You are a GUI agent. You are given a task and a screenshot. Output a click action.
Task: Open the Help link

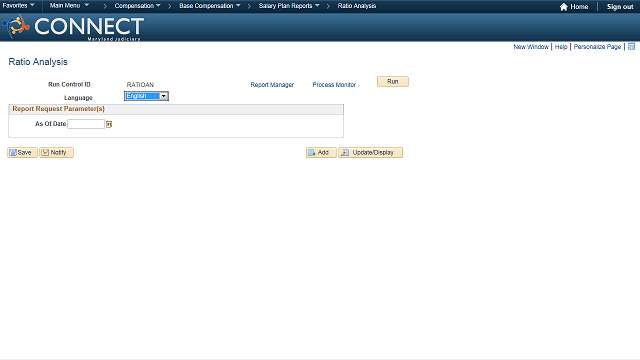pyautogui.click(x=561, y=47)
